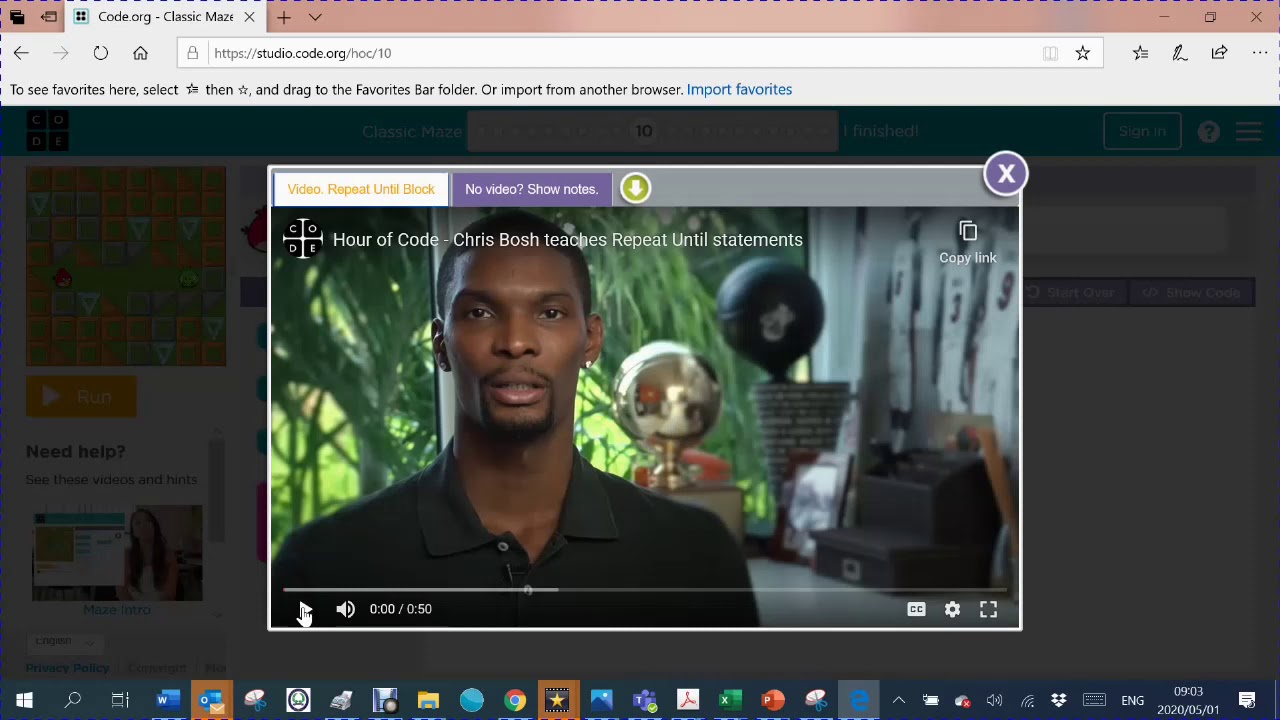Click the Start Over button

click(x=1070, y=293)
